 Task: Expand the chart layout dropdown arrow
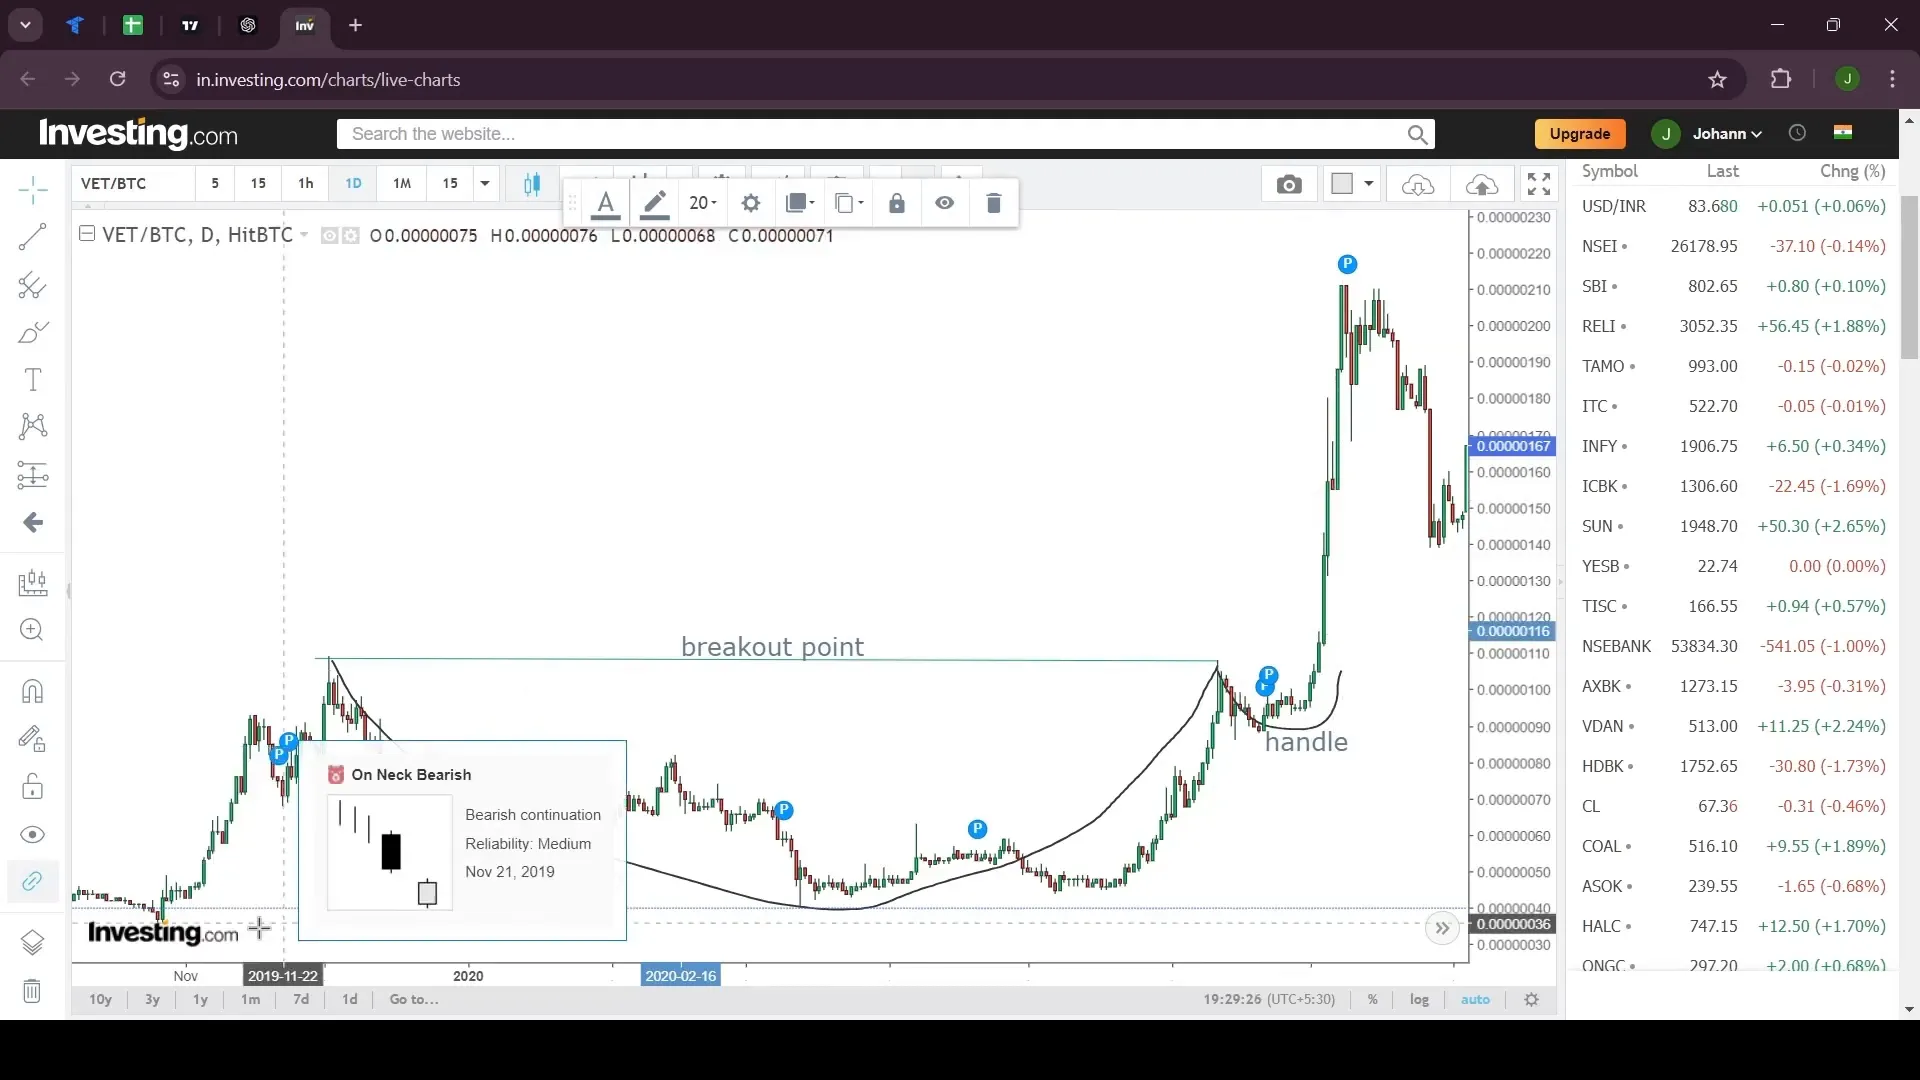pyautogui.click(x=1369, y=184)
